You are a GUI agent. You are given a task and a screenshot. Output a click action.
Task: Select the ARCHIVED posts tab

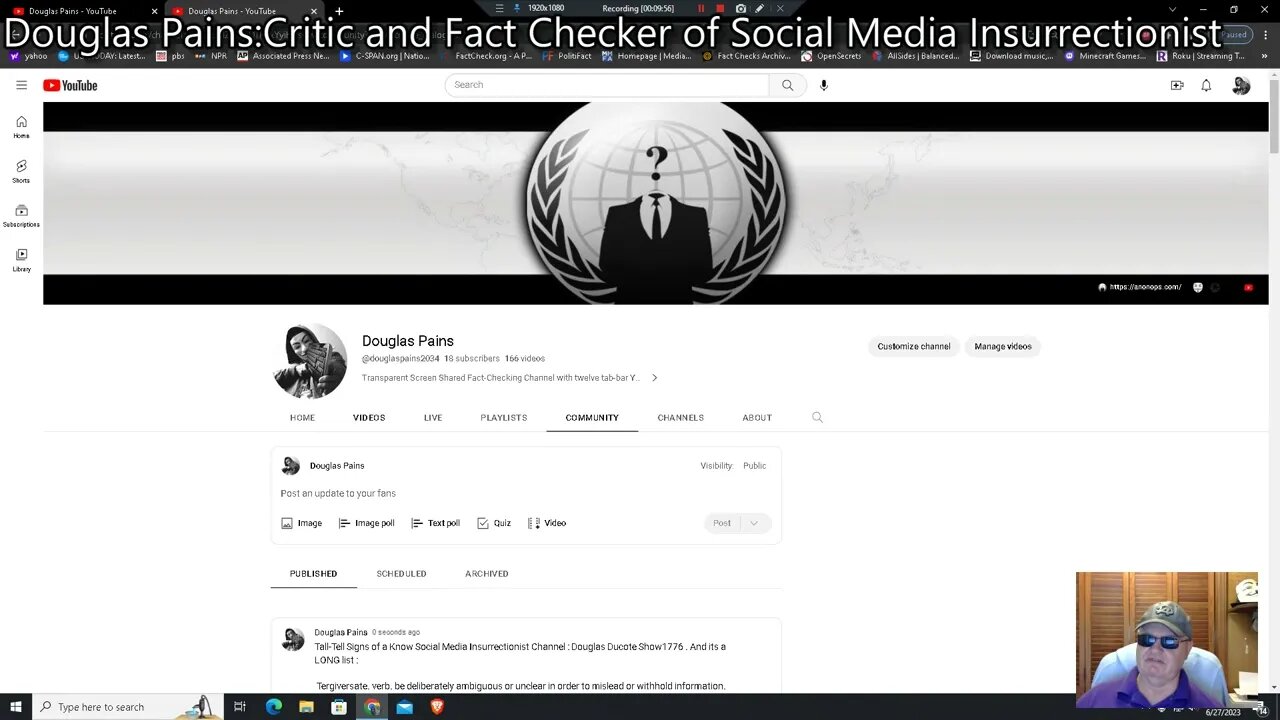click(487, 574)
